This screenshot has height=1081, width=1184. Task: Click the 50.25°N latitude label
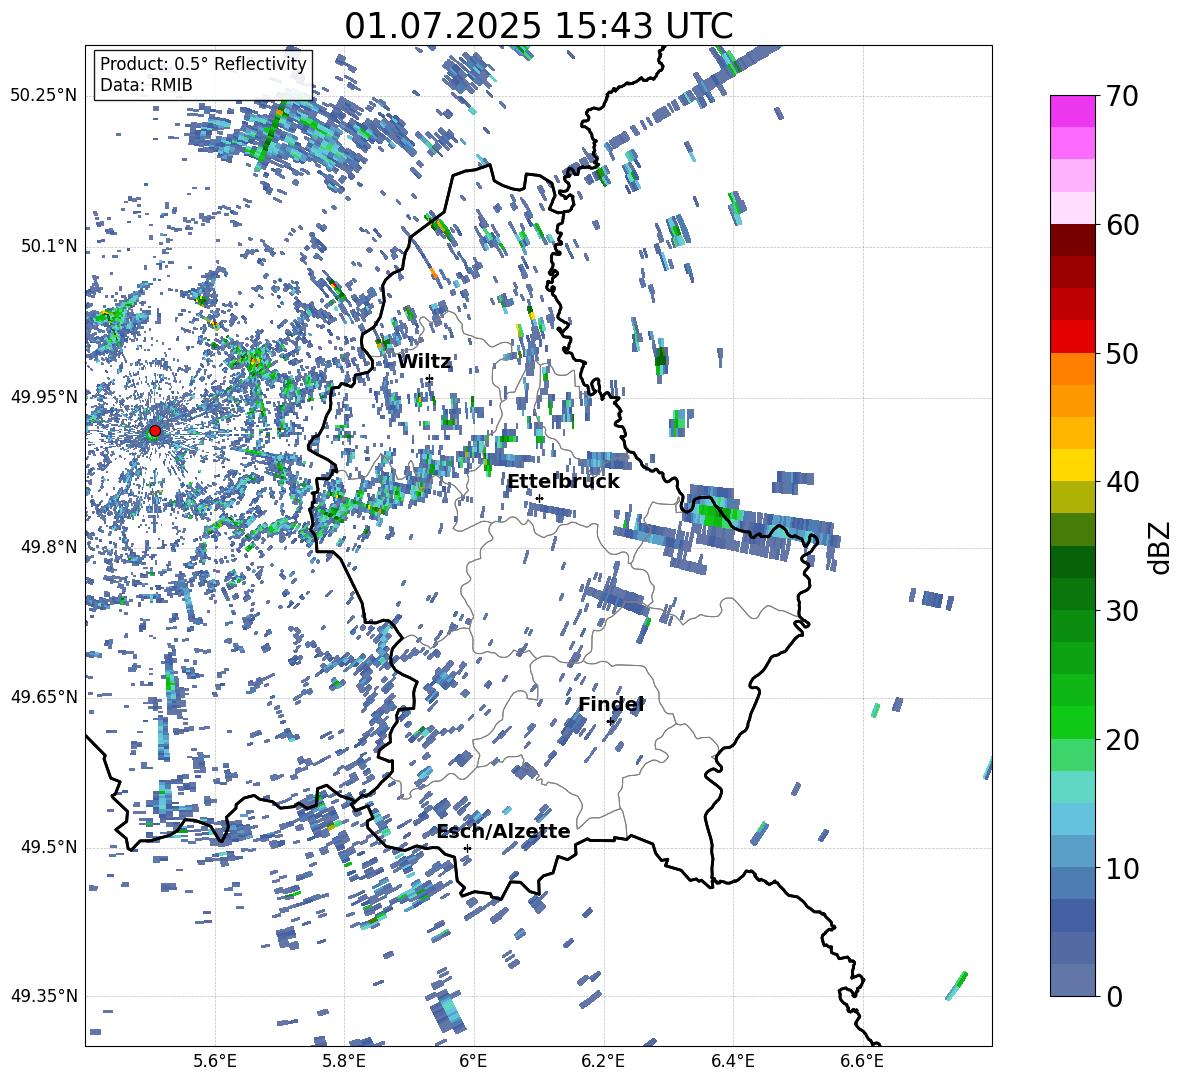[x=44, y=96]
